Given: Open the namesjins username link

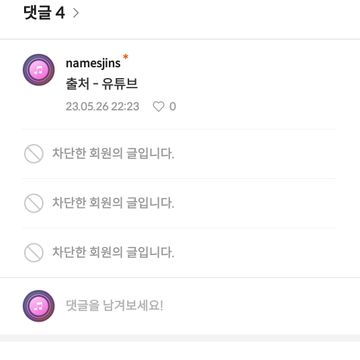Looking at the screenshot, I should pos(93,63).
